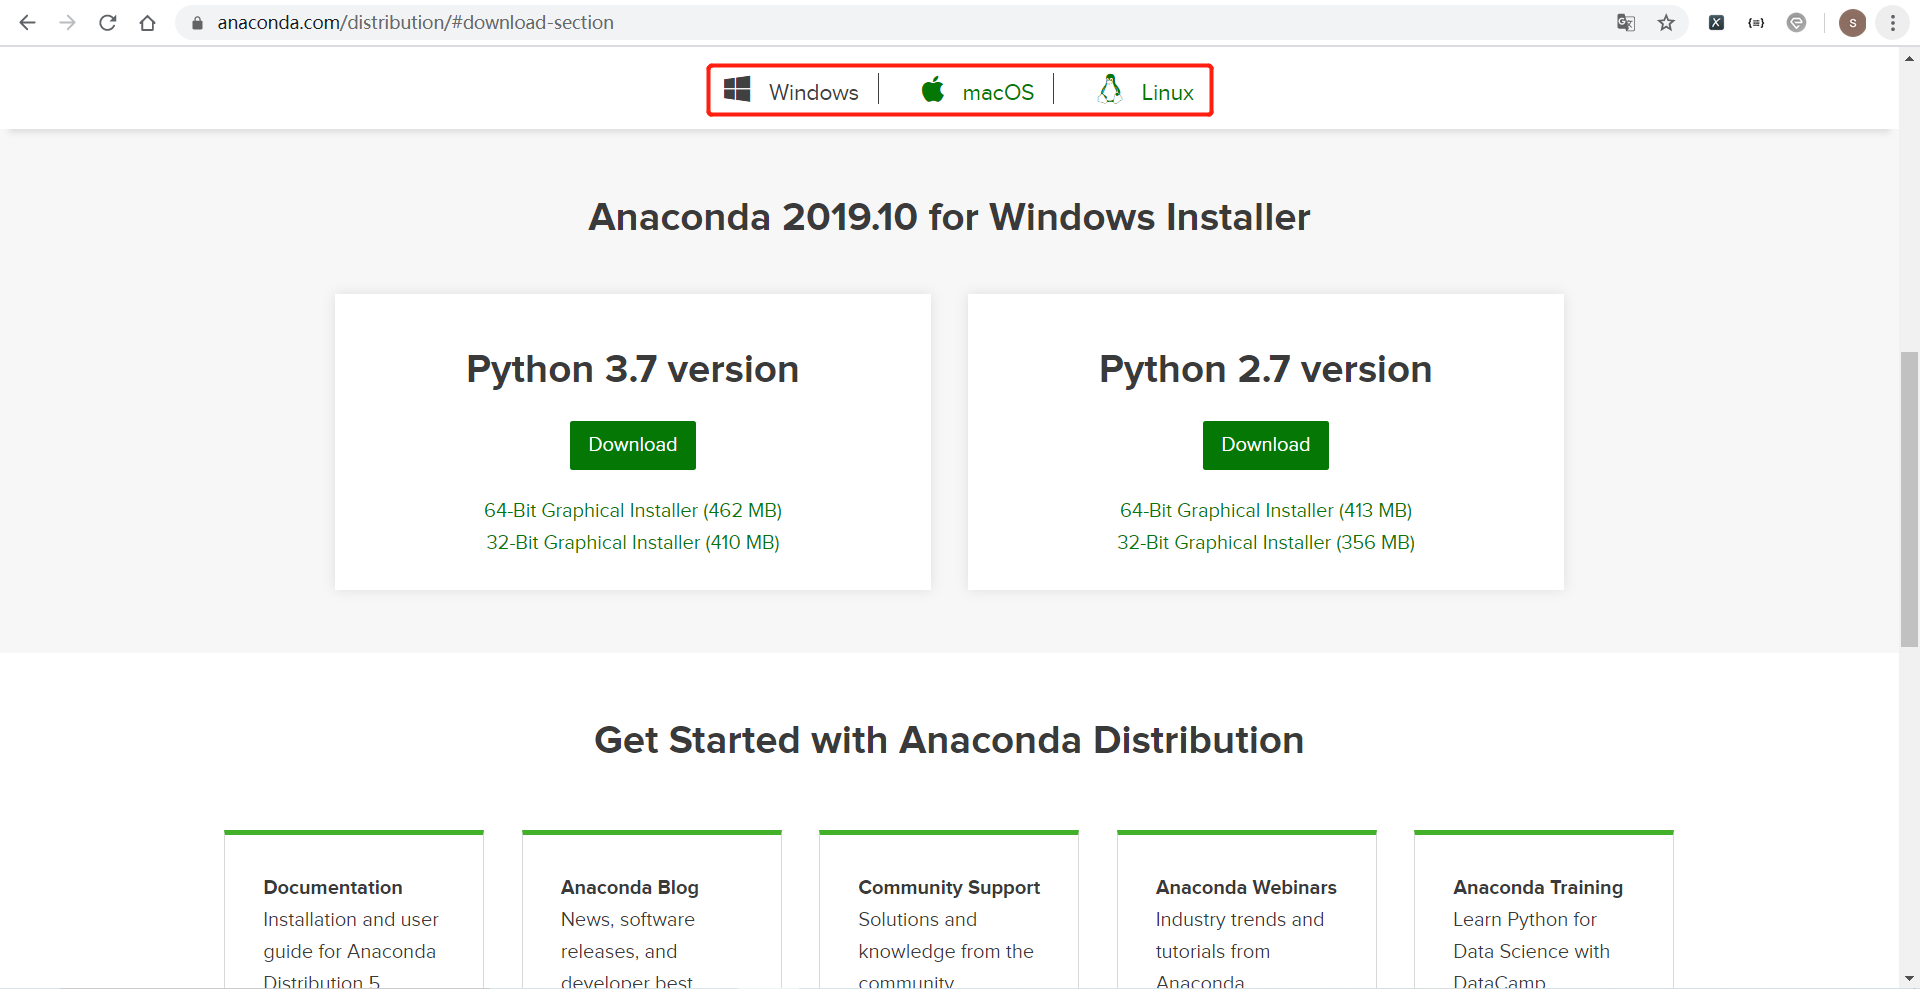Click the Apple logo icon
The height and width of the screenshot is (989, 1920).
pos(932,89)
